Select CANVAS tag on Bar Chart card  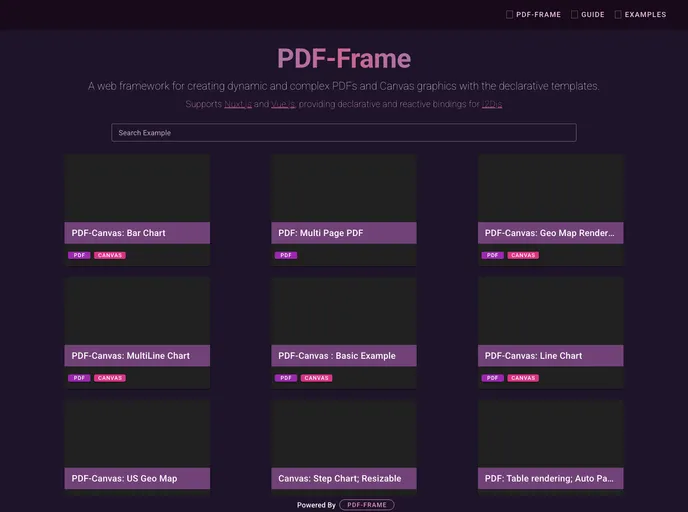(110, 255)
